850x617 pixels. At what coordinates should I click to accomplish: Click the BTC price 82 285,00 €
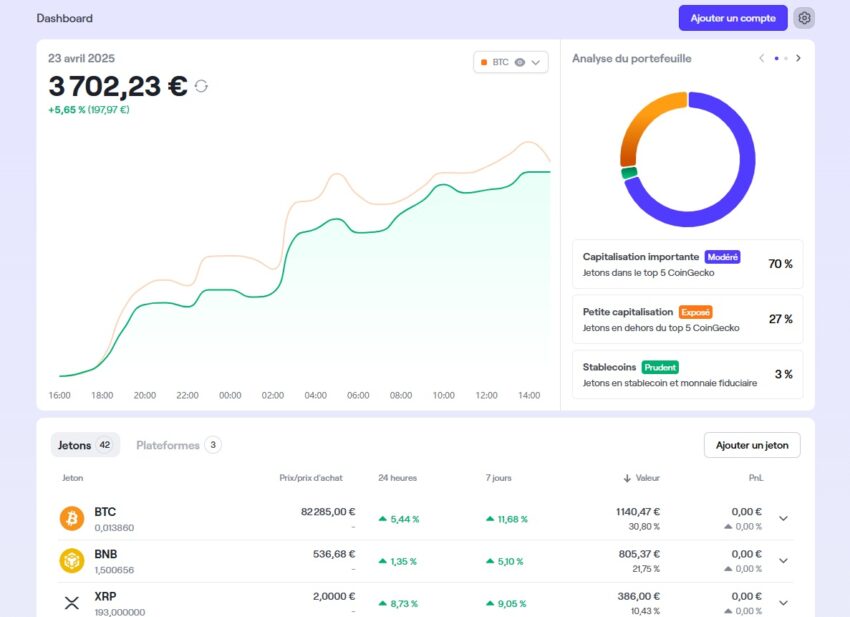pos(328,511)
